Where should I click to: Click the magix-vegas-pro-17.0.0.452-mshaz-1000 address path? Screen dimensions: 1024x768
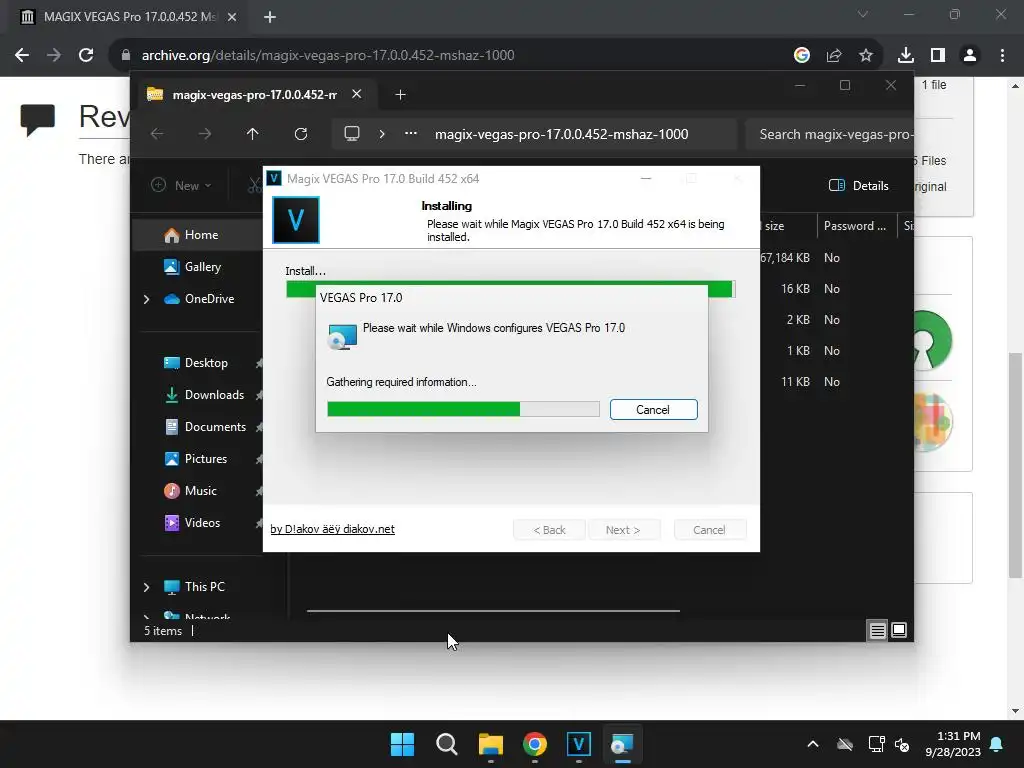[562, 134]
